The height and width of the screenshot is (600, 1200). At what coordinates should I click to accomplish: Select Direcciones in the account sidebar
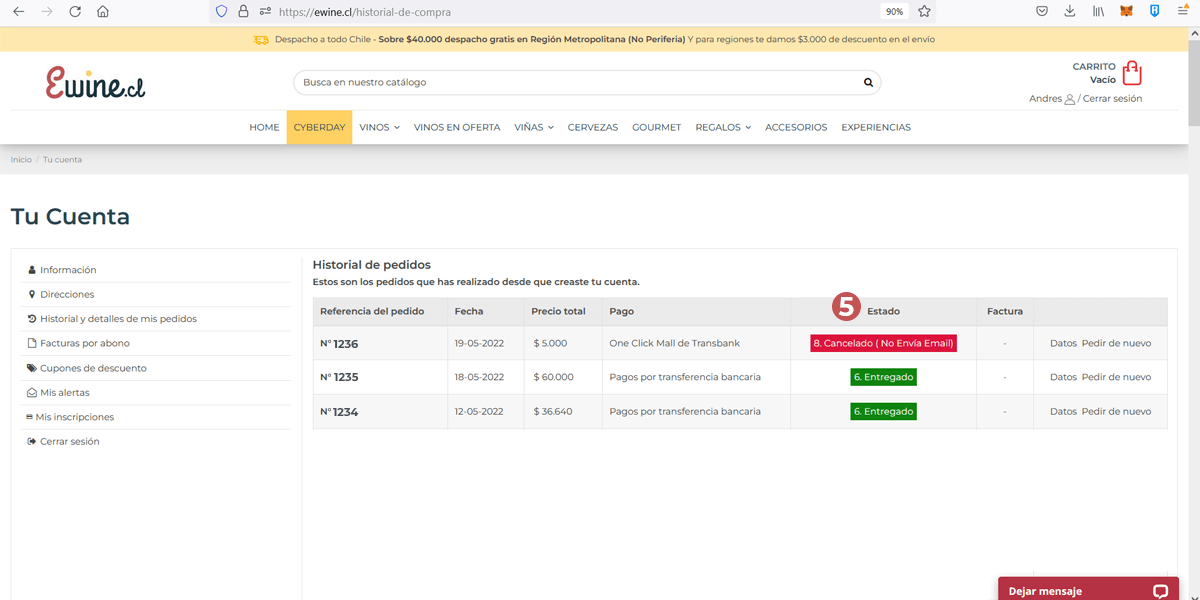(x=67, y=294)
